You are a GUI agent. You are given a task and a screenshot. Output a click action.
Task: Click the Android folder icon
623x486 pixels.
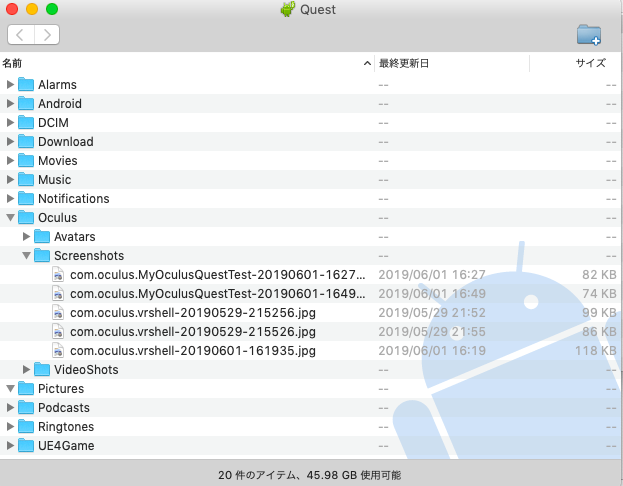click(x=26, y=103)
